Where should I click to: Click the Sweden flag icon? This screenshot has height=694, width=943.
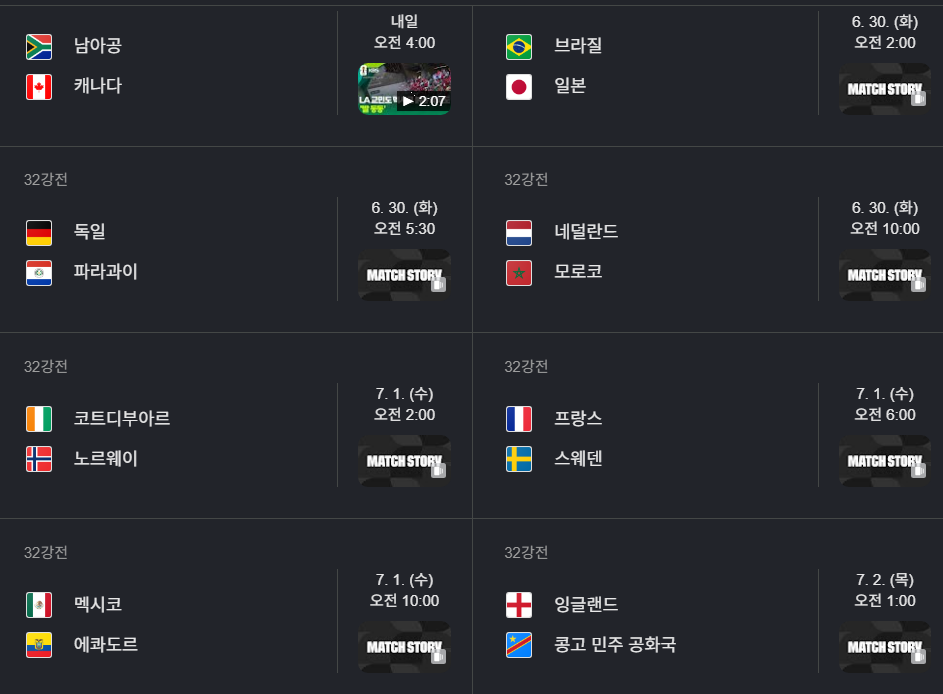[x=519, y=459]
